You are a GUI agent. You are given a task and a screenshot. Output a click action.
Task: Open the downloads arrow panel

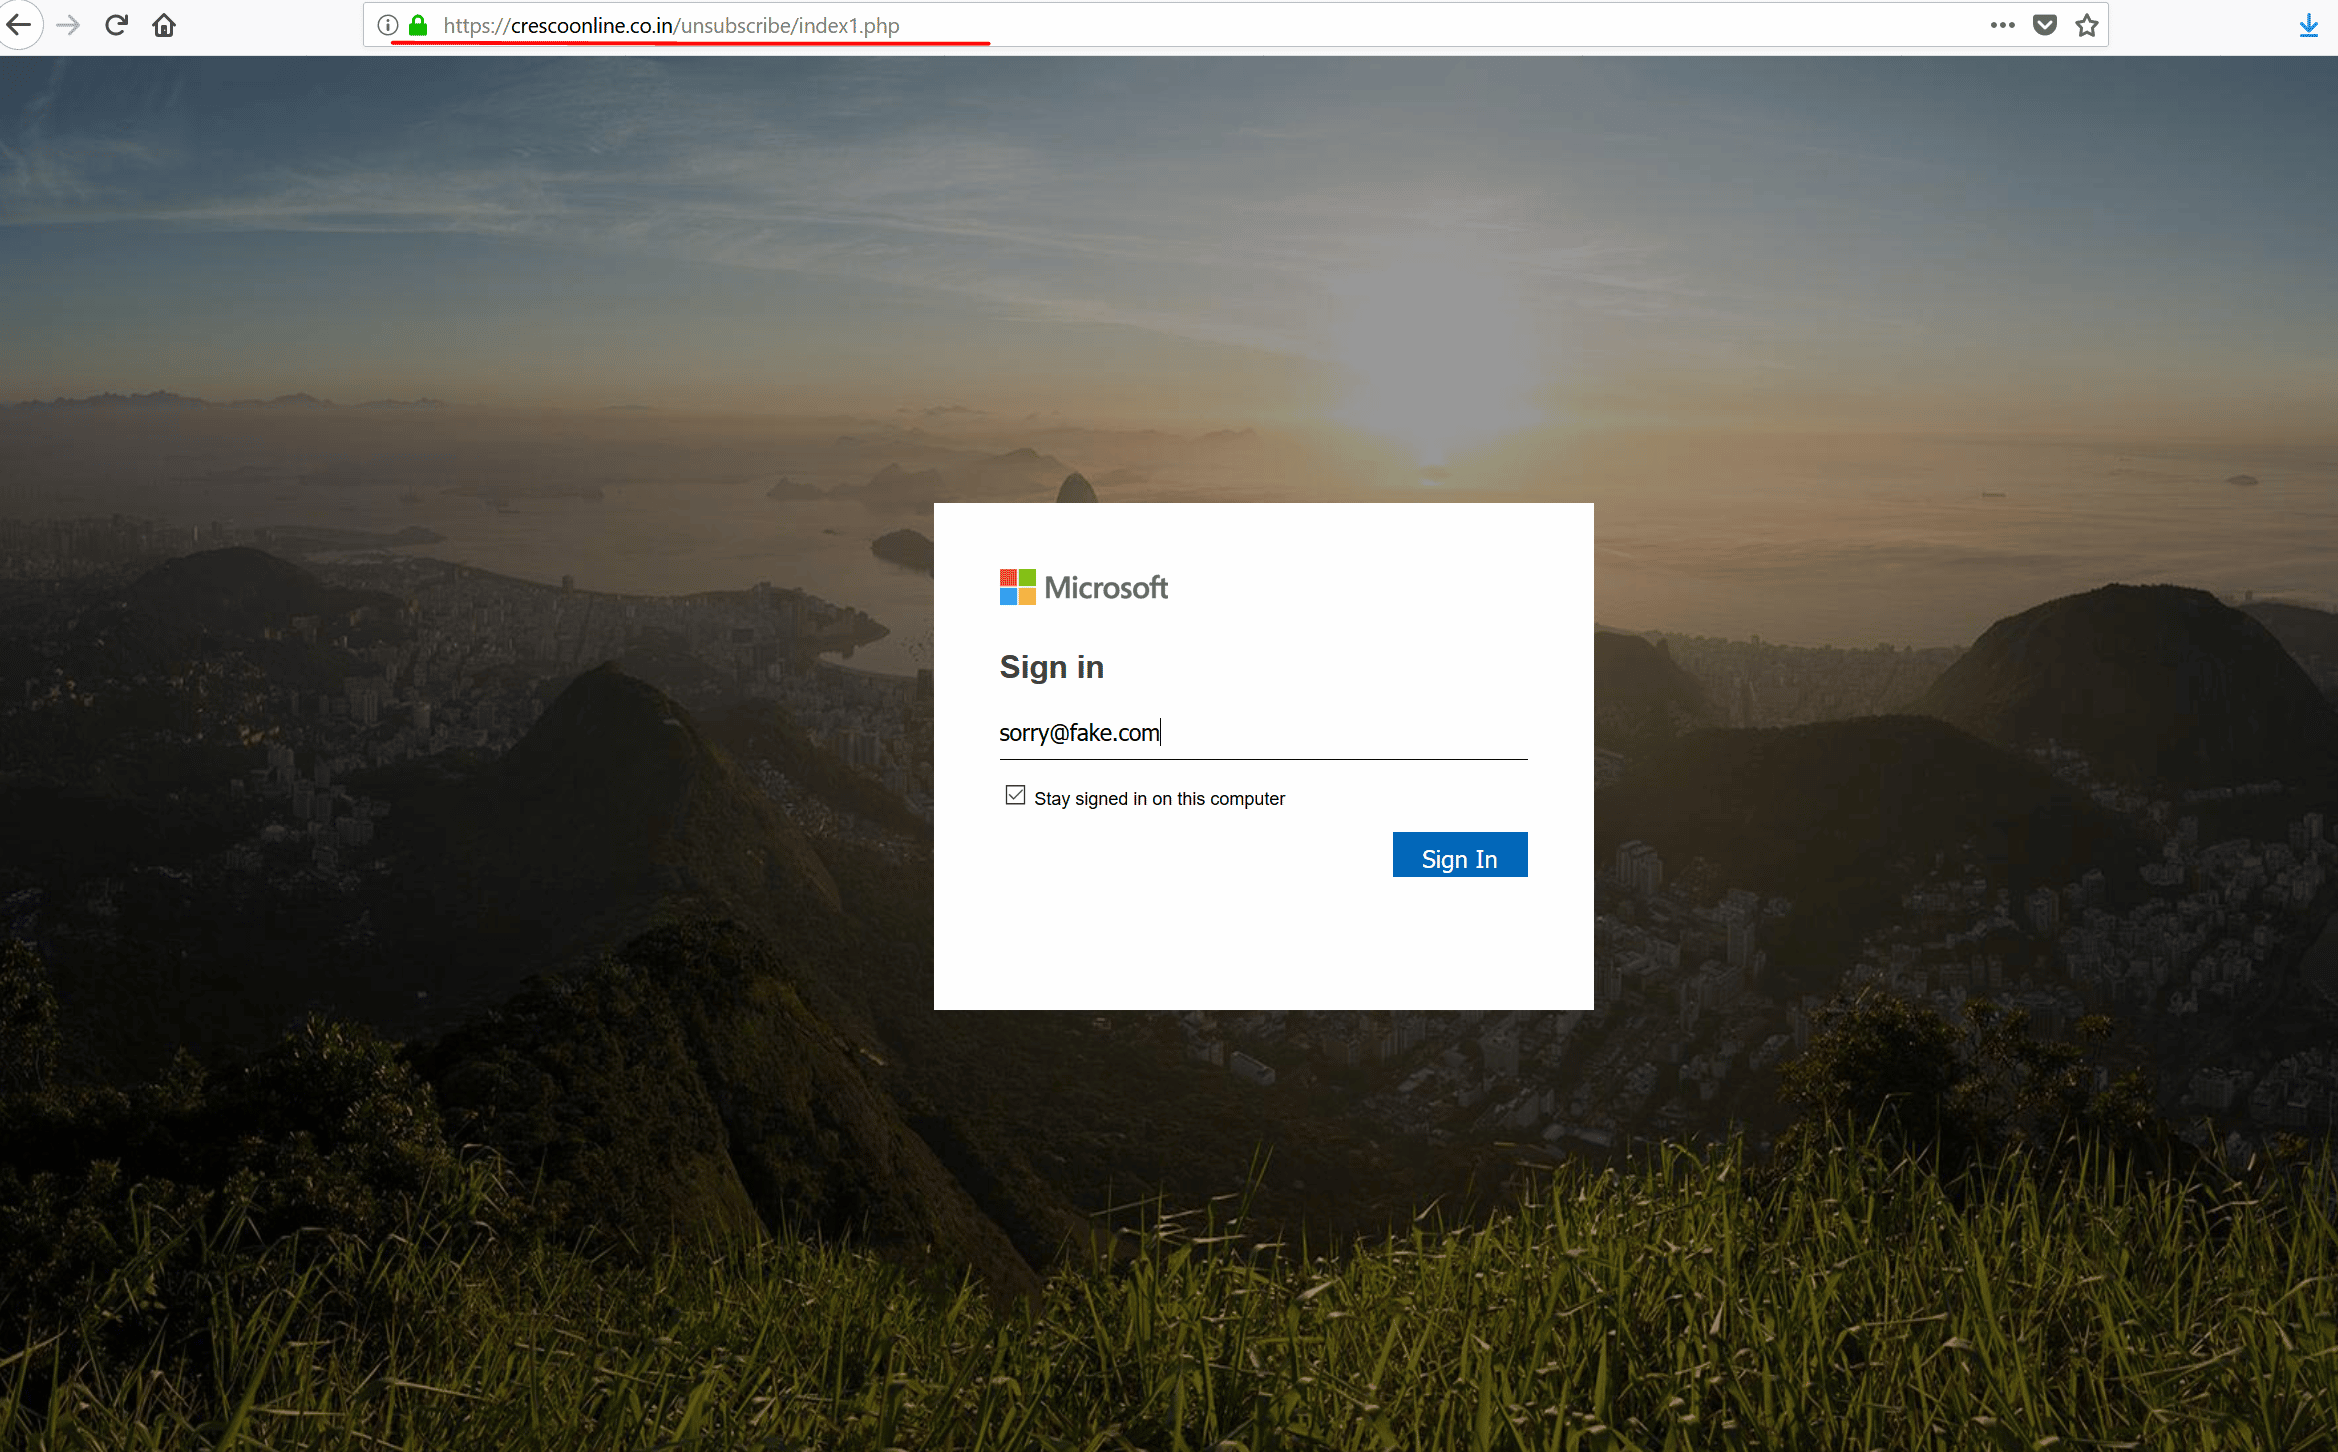[2308, 26]
